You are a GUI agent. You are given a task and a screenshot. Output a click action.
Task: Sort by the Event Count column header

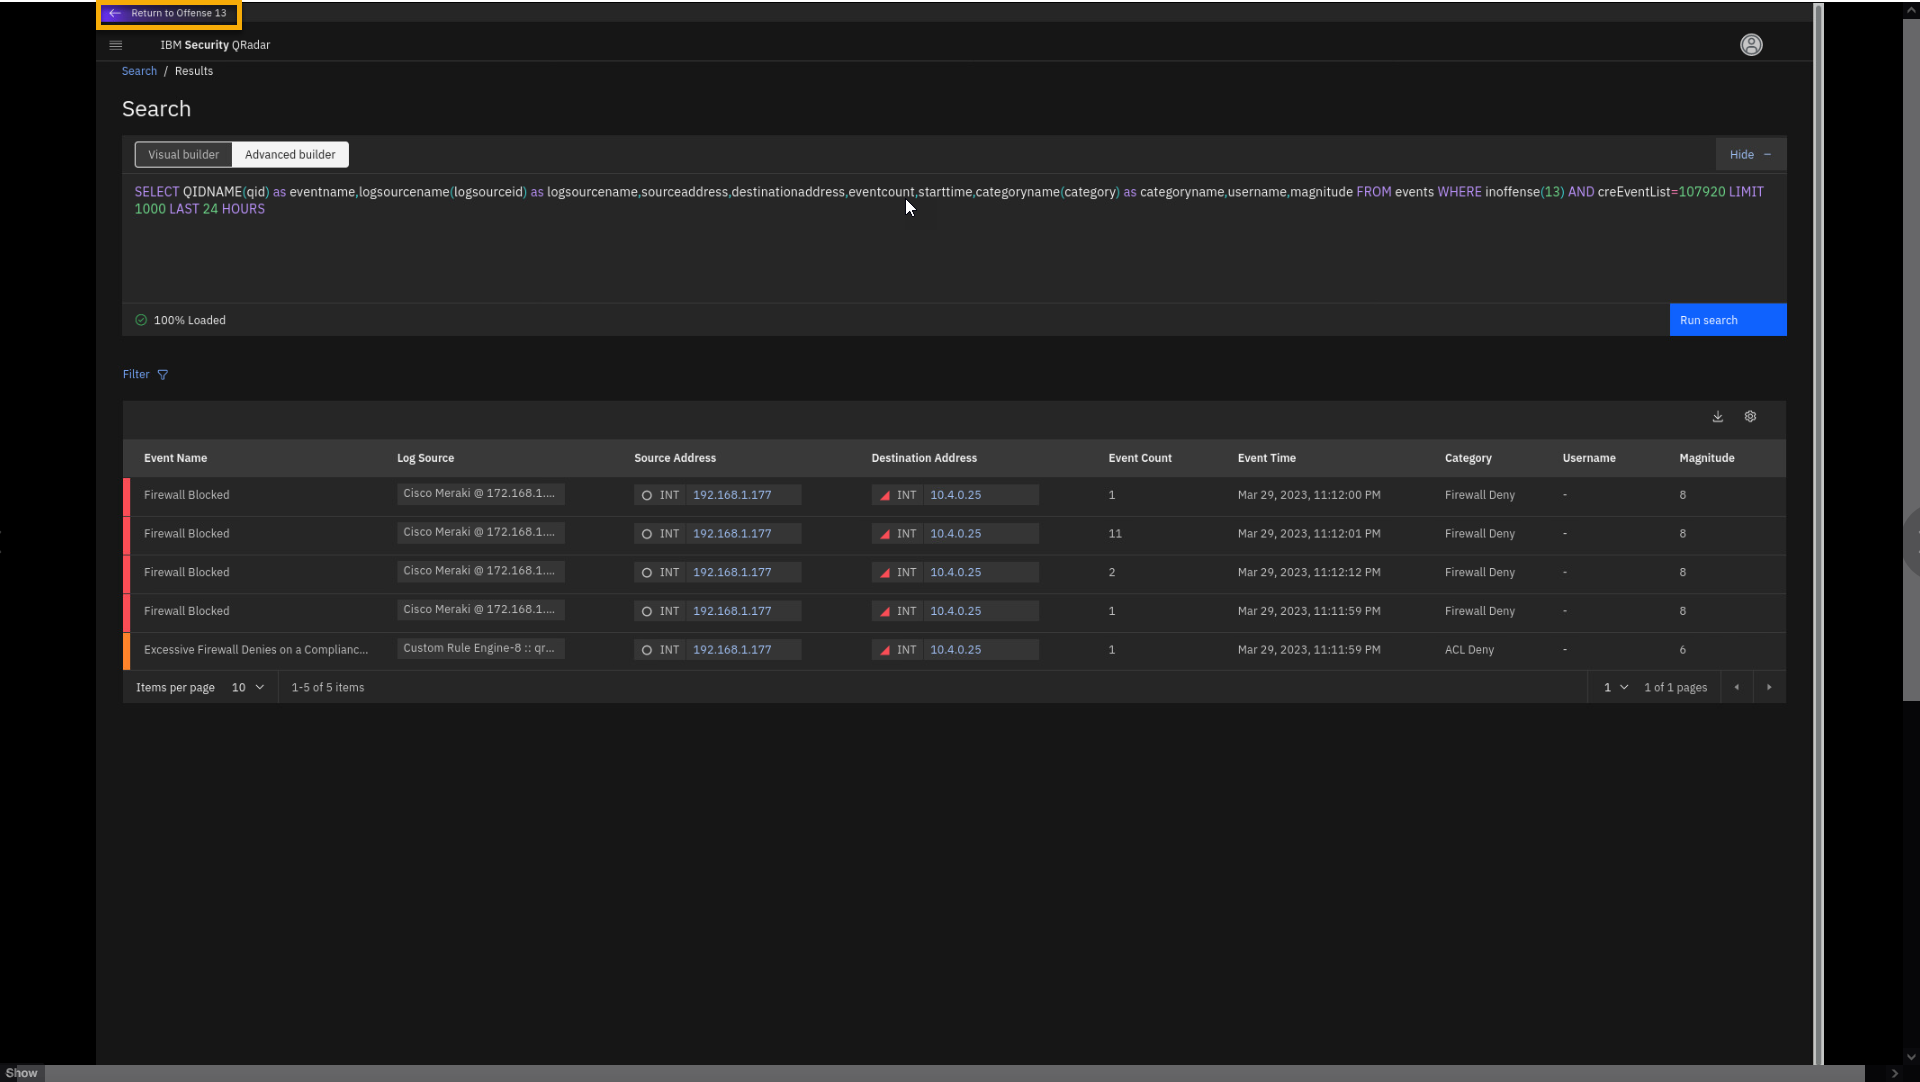click(1140, 458)
